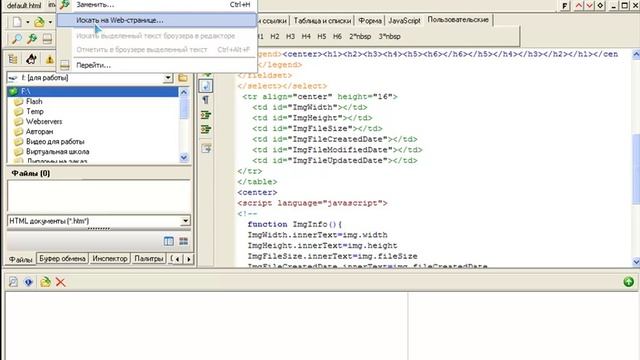Switch to the Пользовательские tab
Viewport: 640px width, 360px height.
coord(458,20)
